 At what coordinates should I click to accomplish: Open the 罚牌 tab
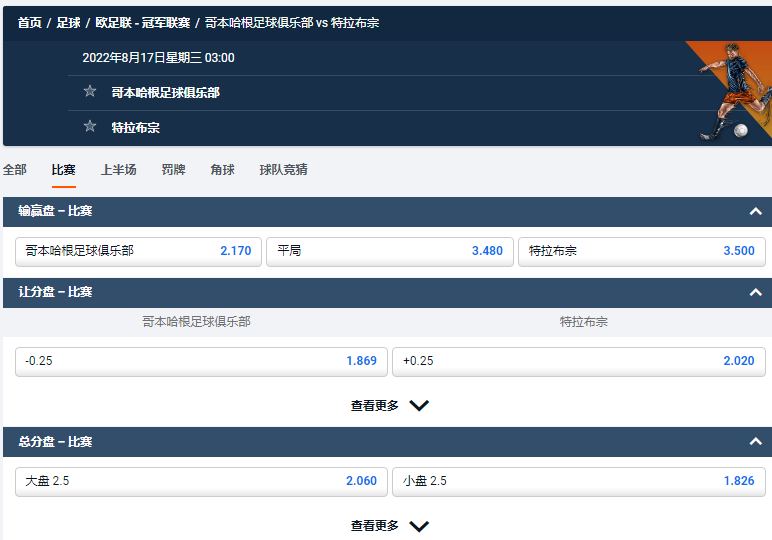[173, 170]
